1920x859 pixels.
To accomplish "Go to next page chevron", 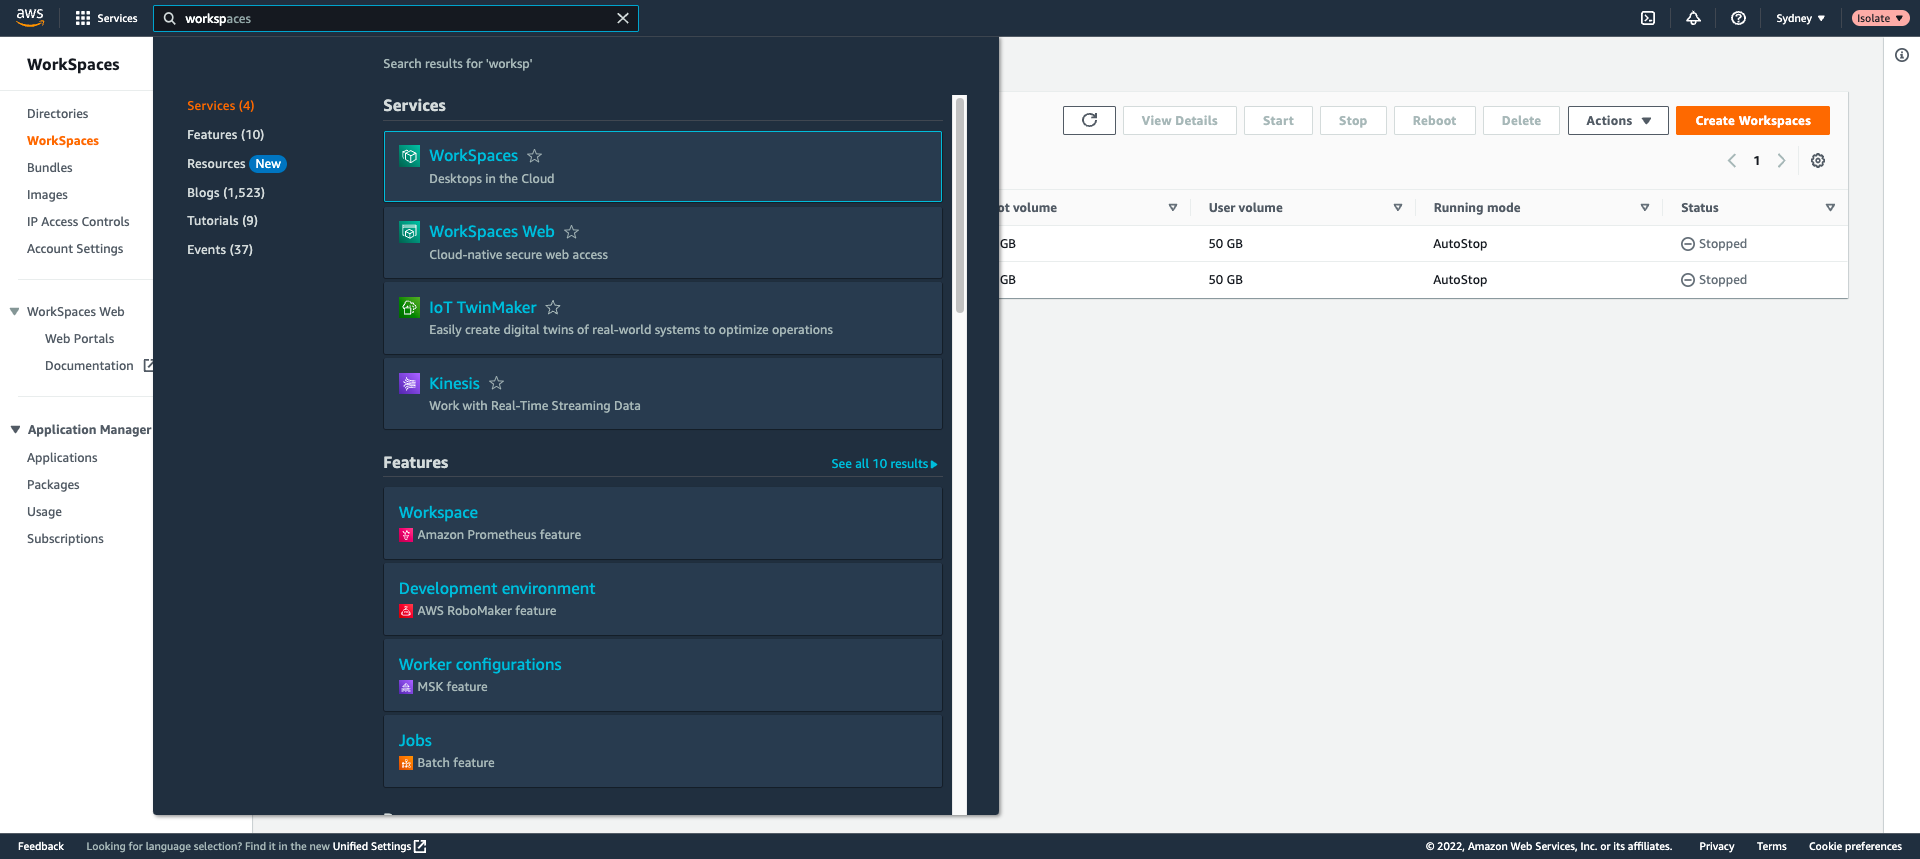I will (x=1781, y=161).
